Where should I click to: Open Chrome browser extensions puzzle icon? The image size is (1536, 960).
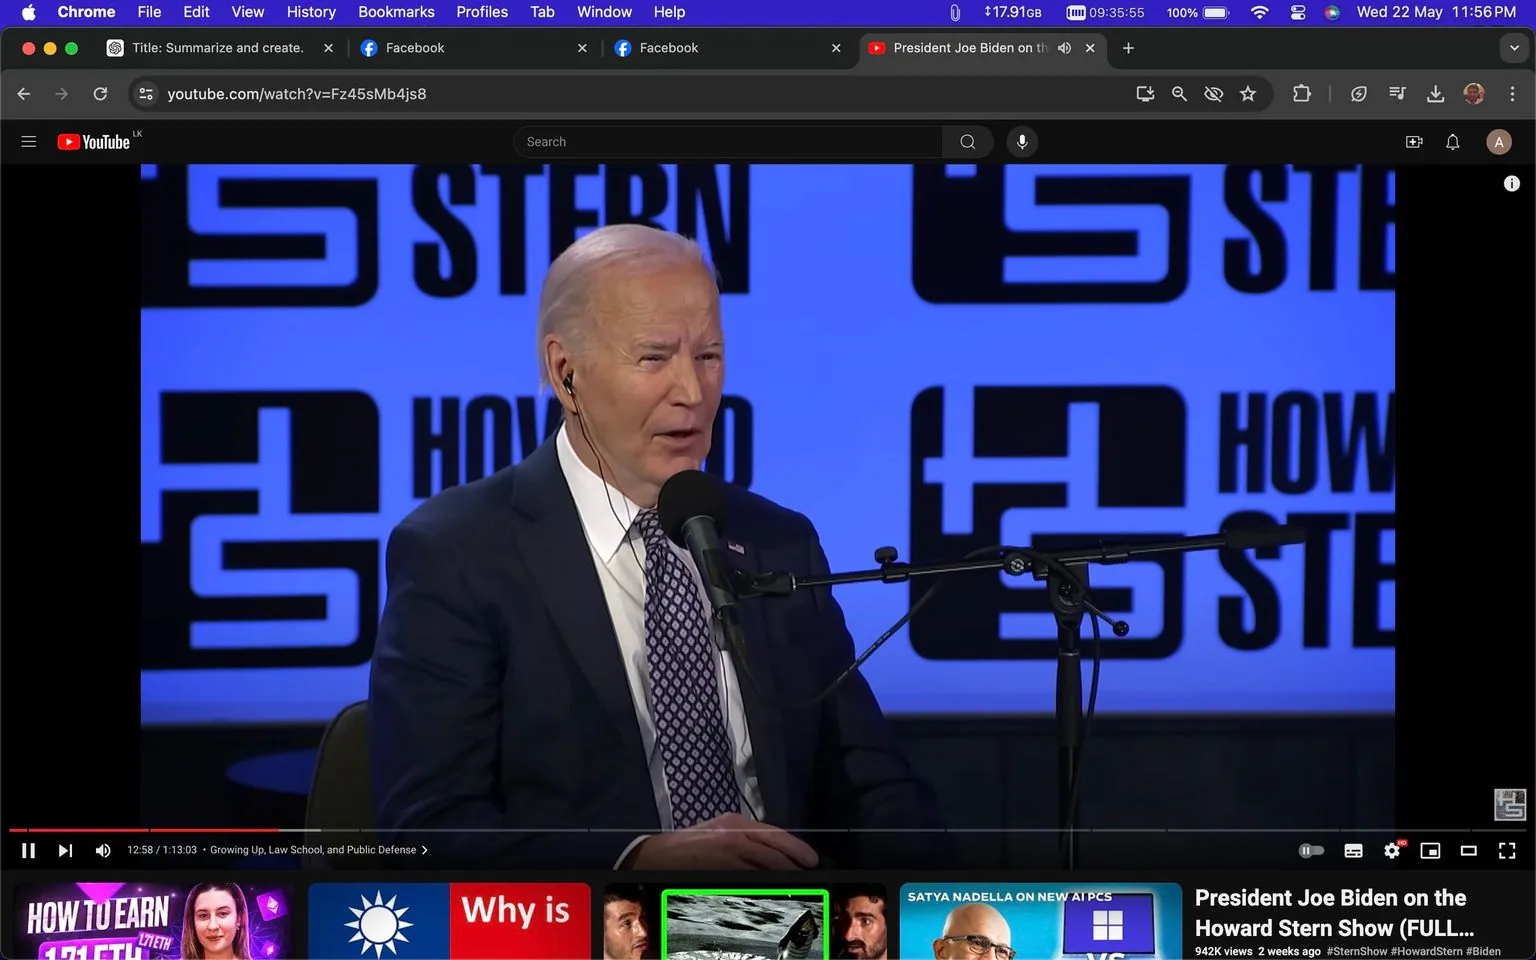pos(1302,93)
